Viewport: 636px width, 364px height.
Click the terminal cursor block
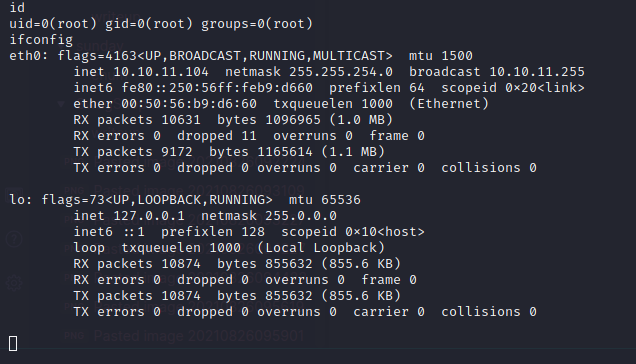(x=13, y=344)
